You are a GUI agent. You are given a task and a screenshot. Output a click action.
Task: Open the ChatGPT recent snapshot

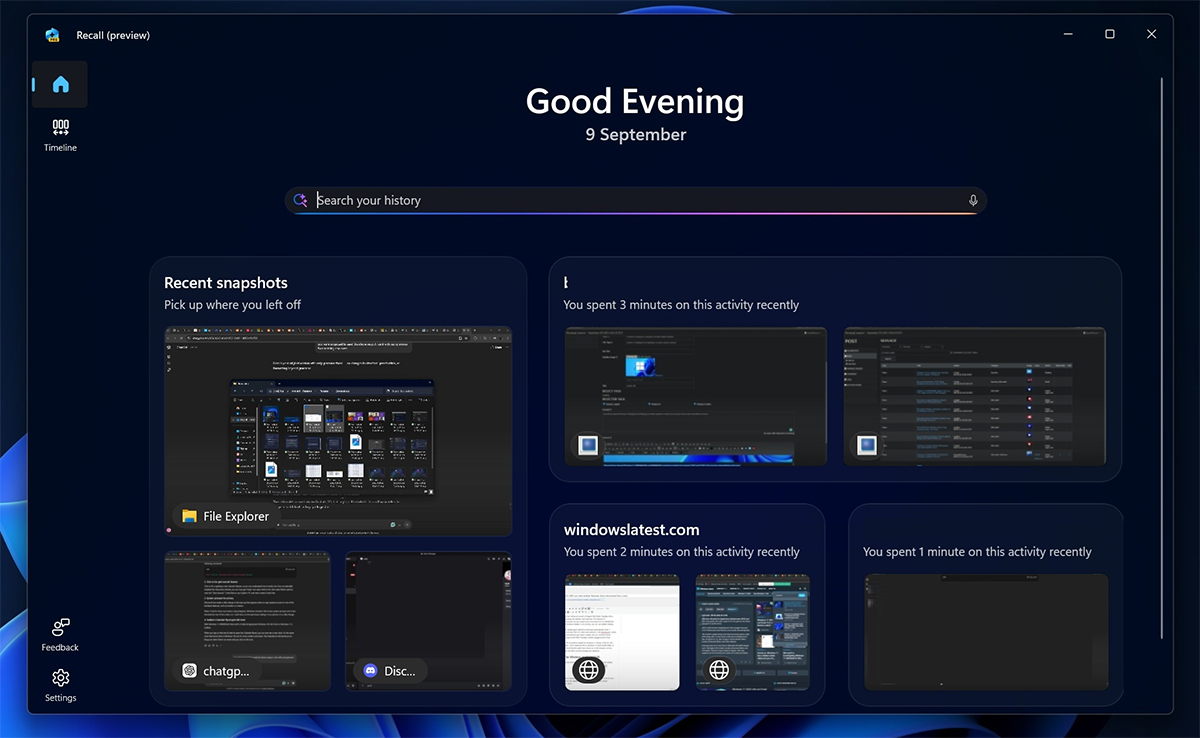247,620
